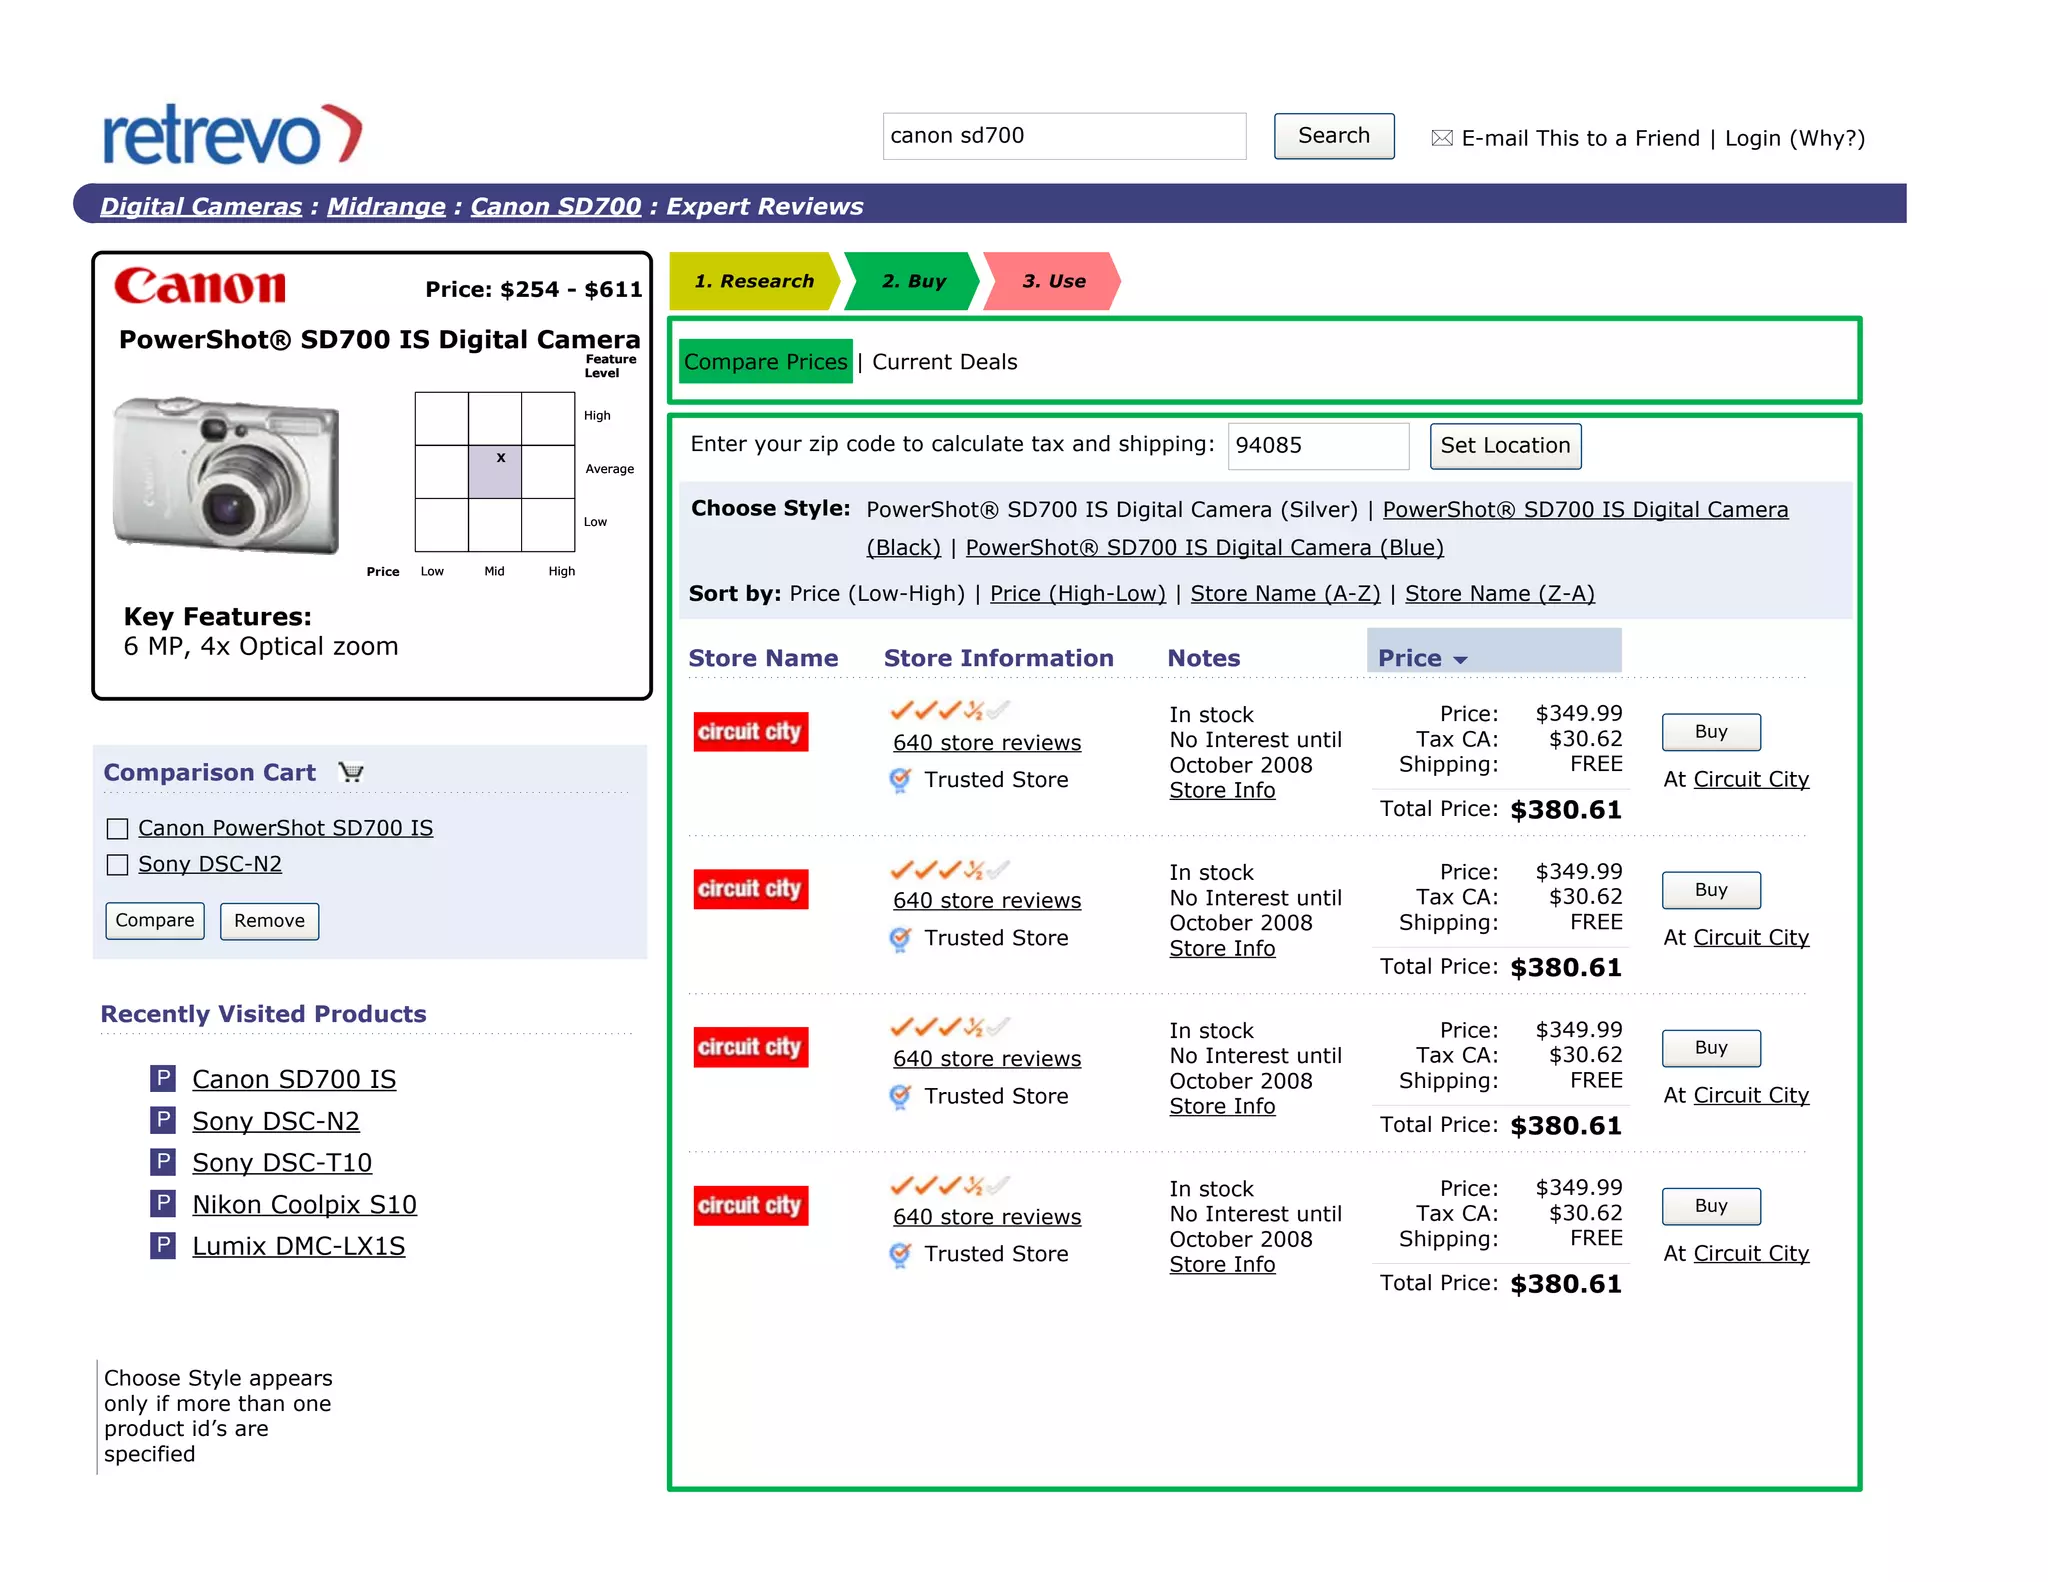The height and width of the screenshot is (1582, 2048).
Task: Click the first Circuit City store logo
Action: pos(750,732)
